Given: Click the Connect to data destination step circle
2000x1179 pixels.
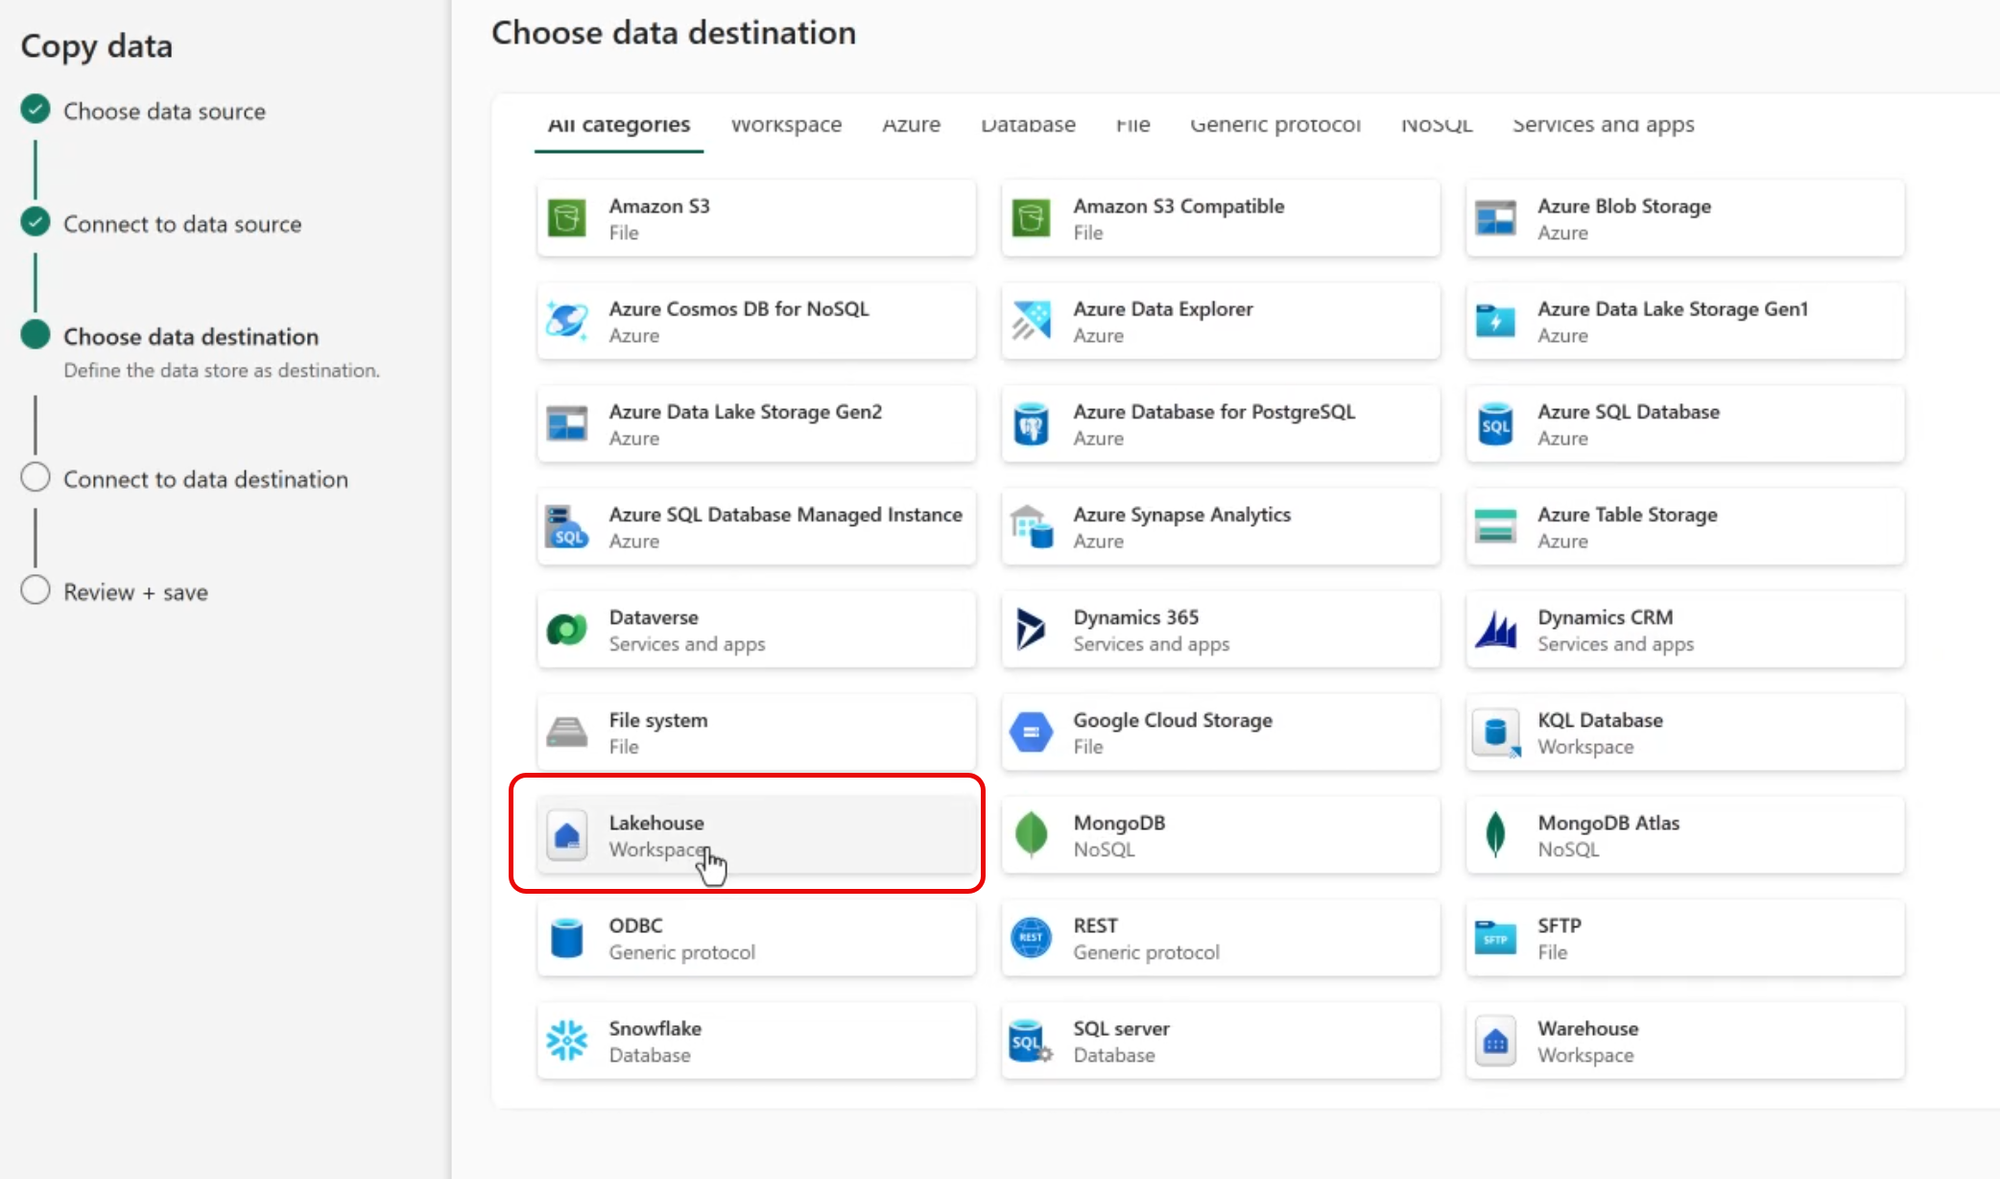Looking at the screenshot, I should tap(36, 478).
